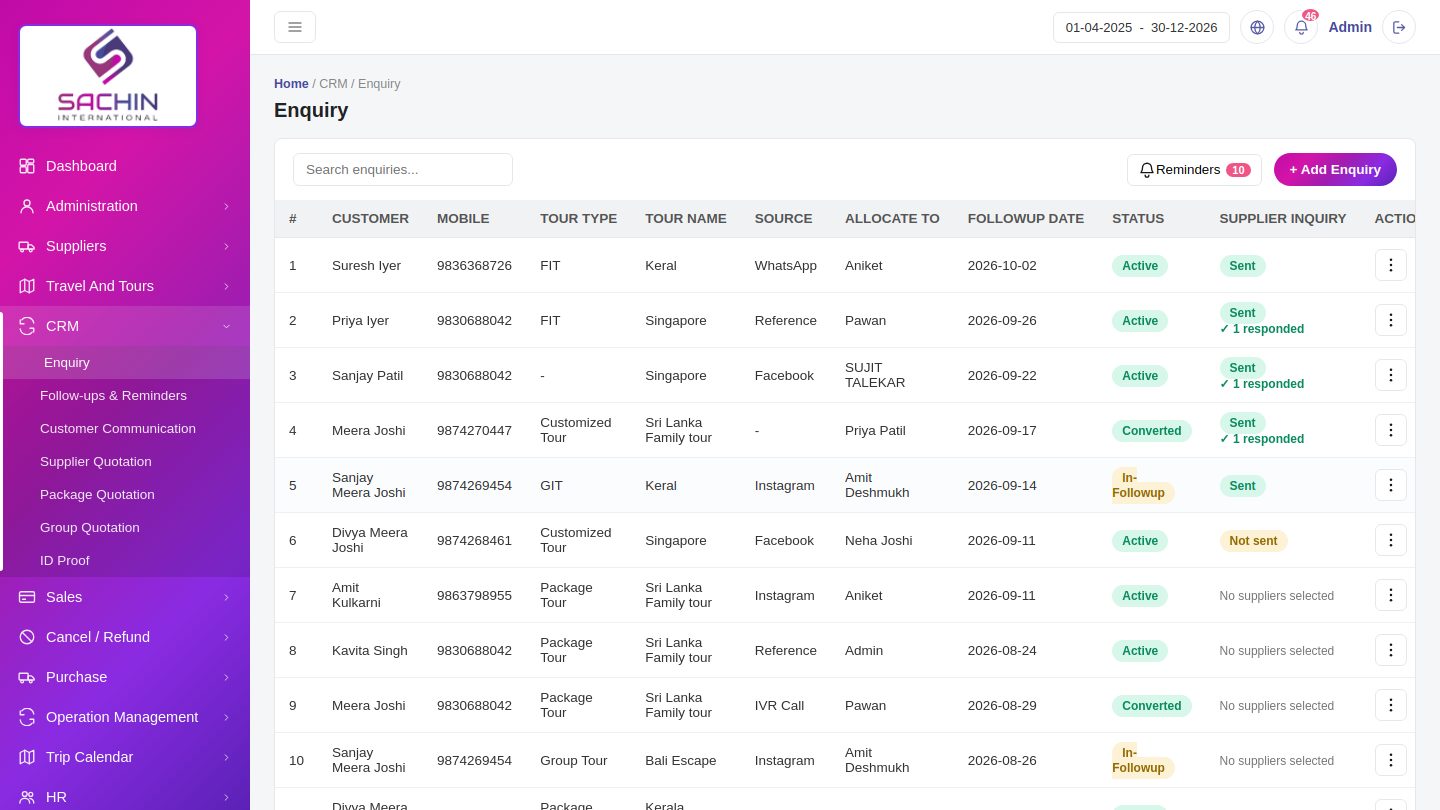Open actions menu for Suresh Iyer row

[1391, 265]
